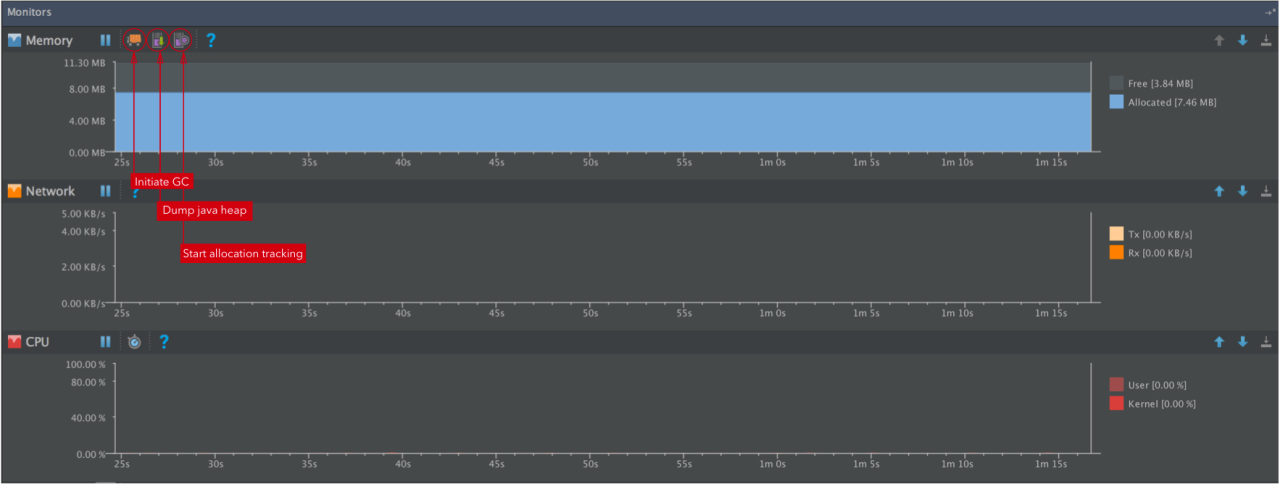Viewport: 1280px width, 484px height.
Task: Click the Dump Java Heap icon
Action: pos(158,41)
